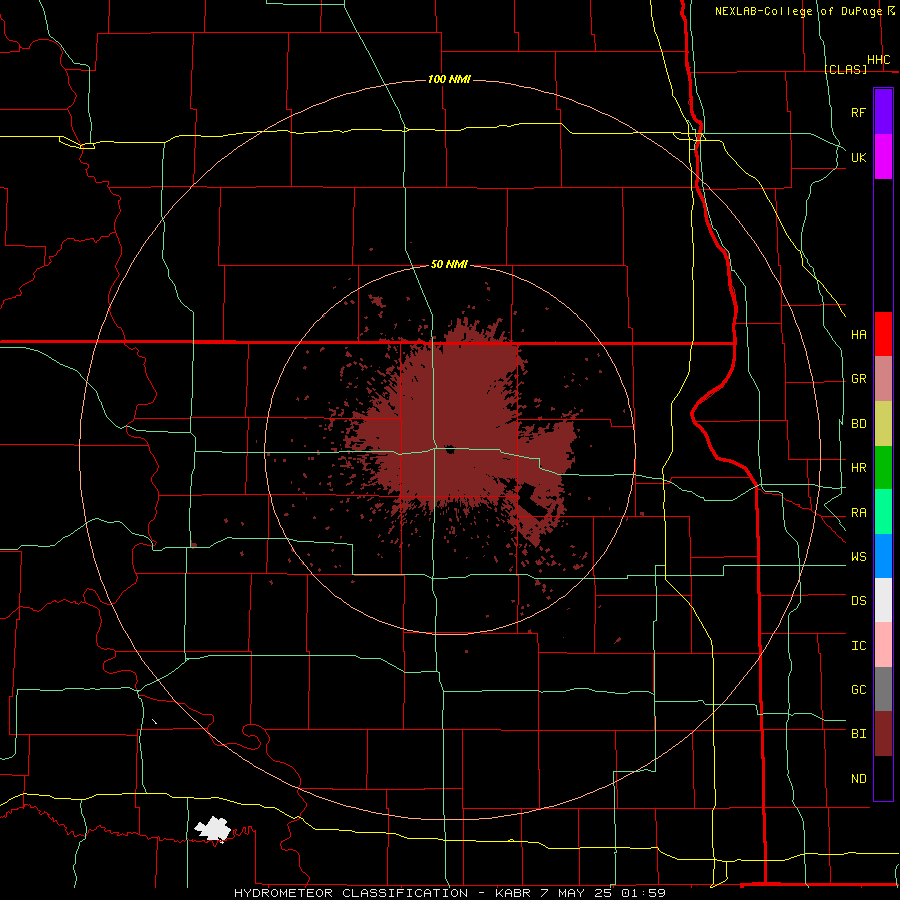Click the HA red legend swatch
The image size is (900, 900).
(883, 334)
